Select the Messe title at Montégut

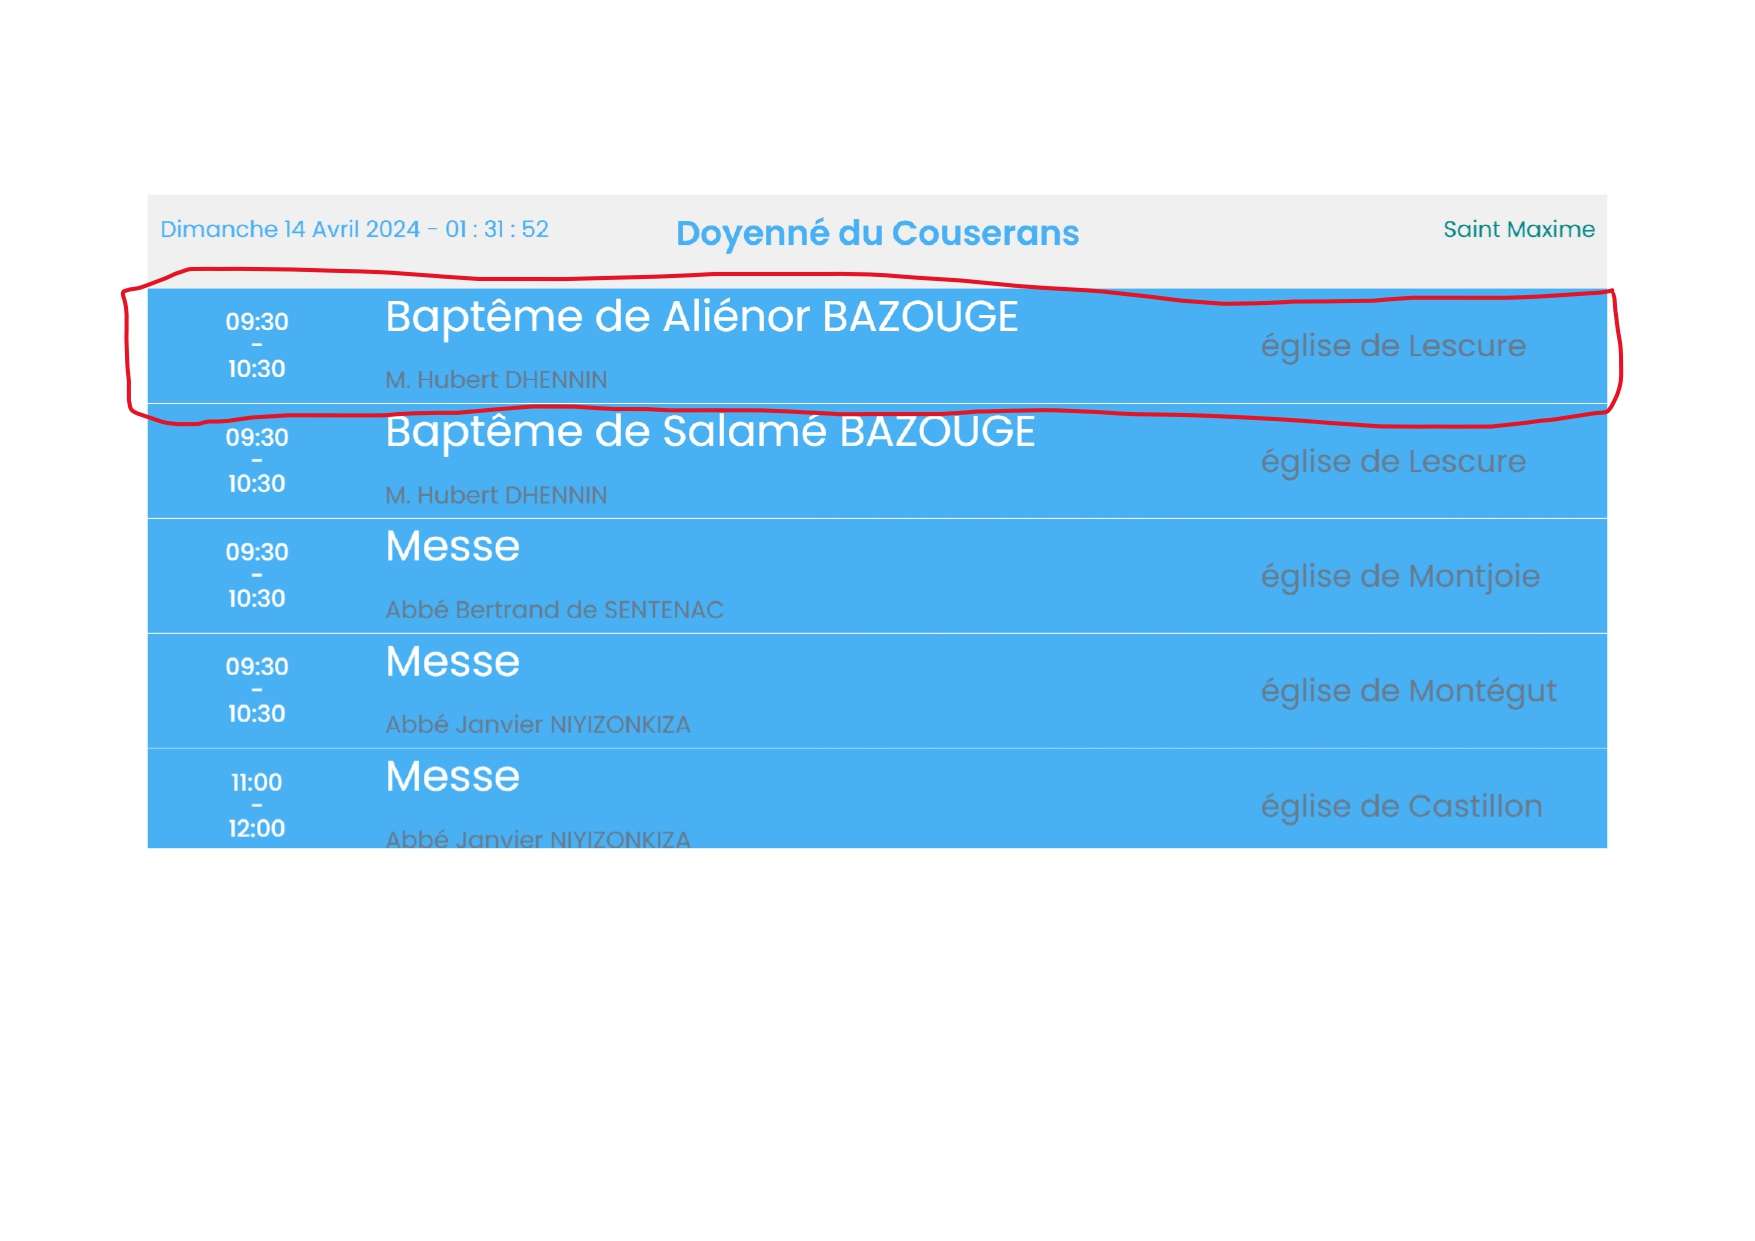tap(452, 662)
